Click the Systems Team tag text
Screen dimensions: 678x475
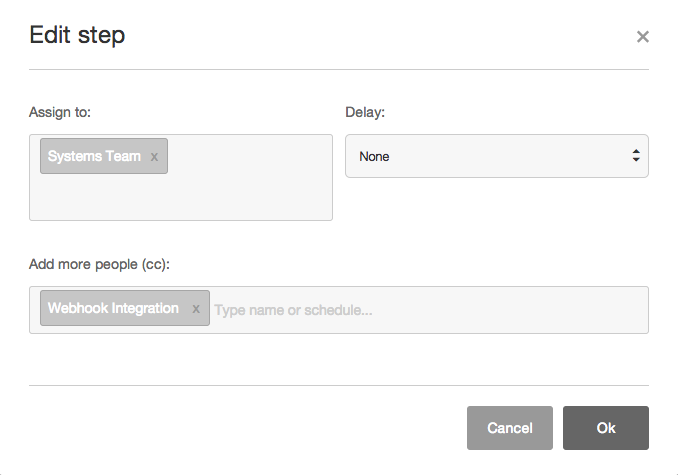click(94, 156)
